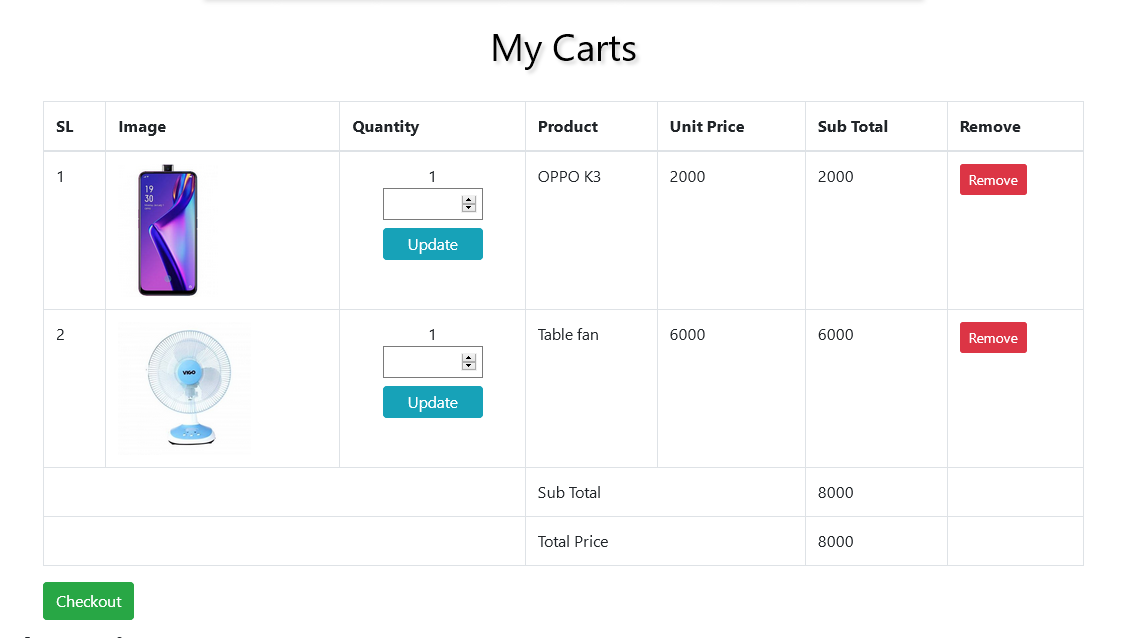Select the 'OPPO K3' product name
The width and height of the screenshot is (1122, 638).
click(569, 177)
